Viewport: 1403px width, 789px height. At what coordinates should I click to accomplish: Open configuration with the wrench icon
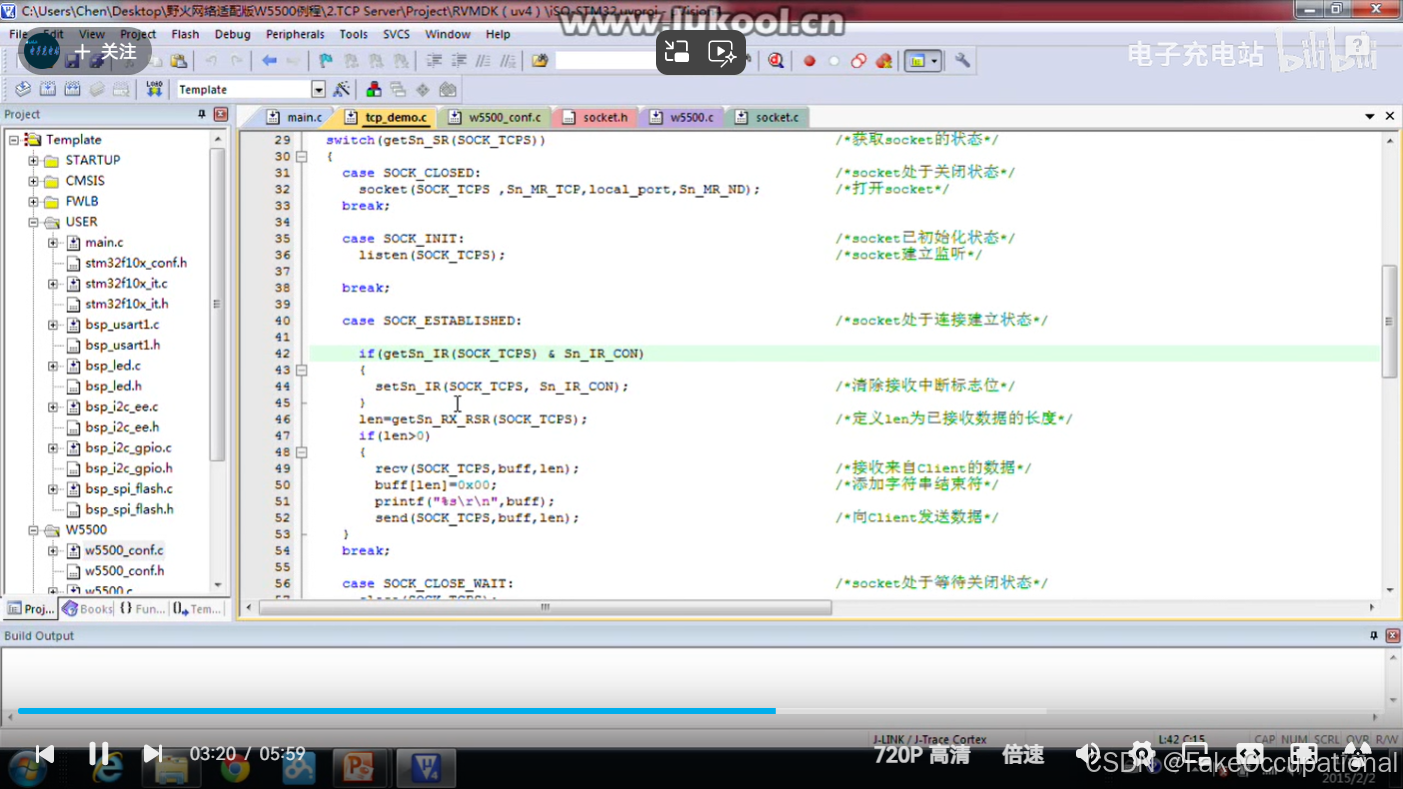click(x=962, y=61)
